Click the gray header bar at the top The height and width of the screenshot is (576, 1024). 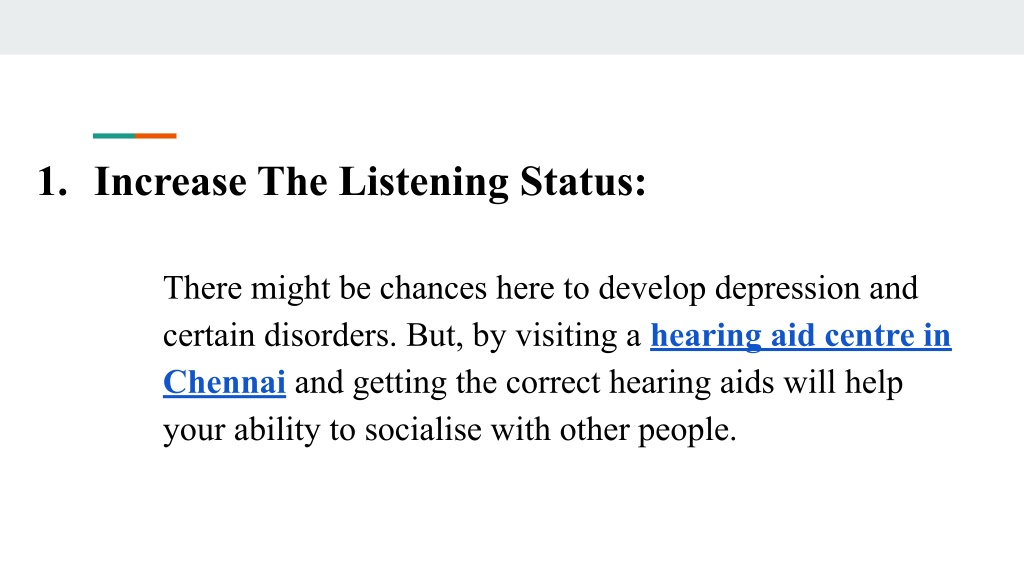(x=512, y=27)
